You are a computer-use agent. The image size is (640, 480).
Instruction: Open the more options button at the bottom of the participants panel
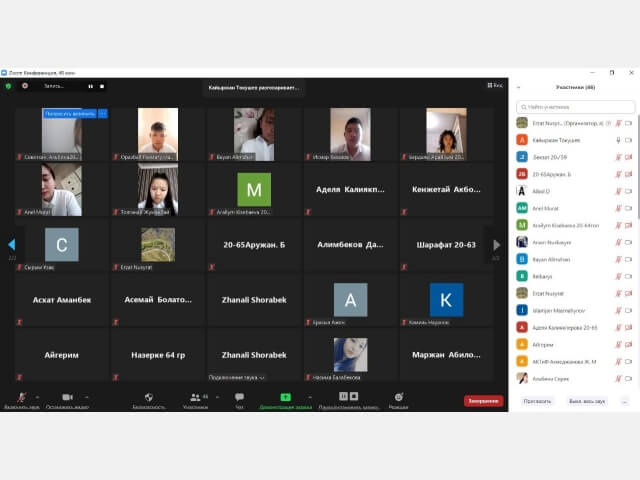click(x=624, y=402)
